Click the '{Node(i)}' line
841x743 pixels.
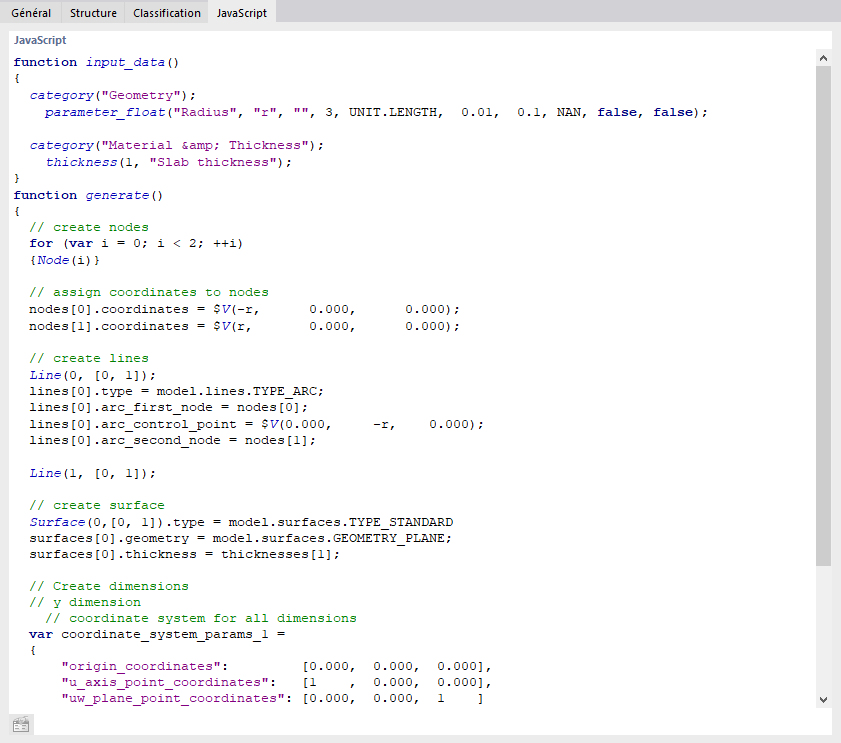point(65,260)
